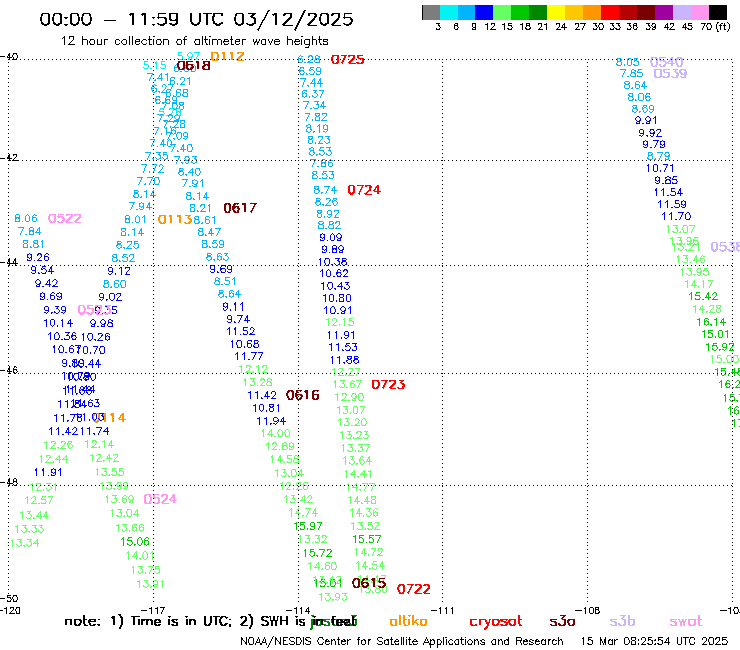Click the wave height value 16.14

[x=711, y=322]
